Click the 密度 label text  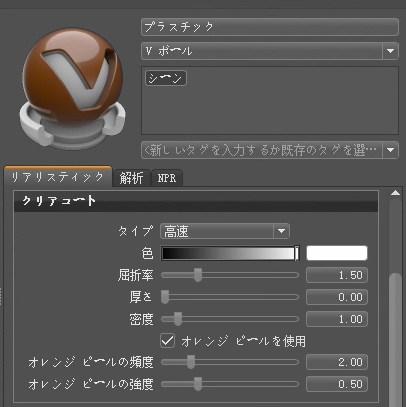[142, 319]
